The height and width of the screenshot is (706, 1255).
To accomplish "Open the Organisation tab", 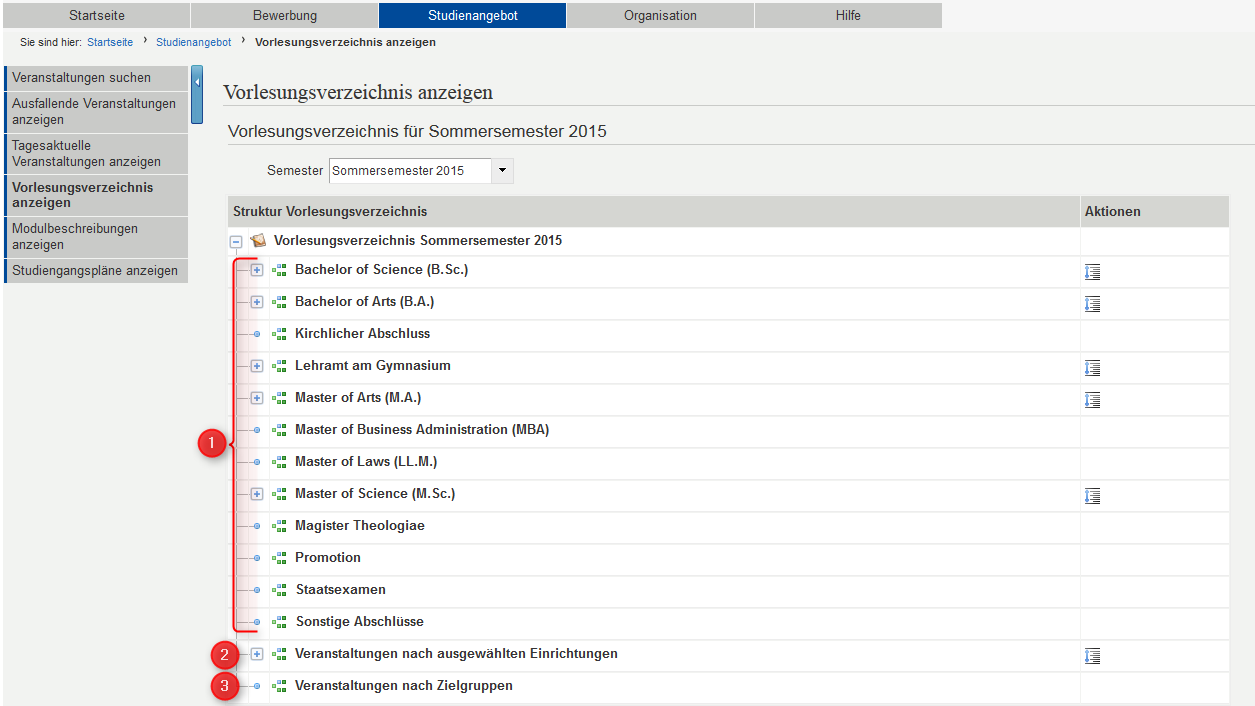I will point(660,15).
